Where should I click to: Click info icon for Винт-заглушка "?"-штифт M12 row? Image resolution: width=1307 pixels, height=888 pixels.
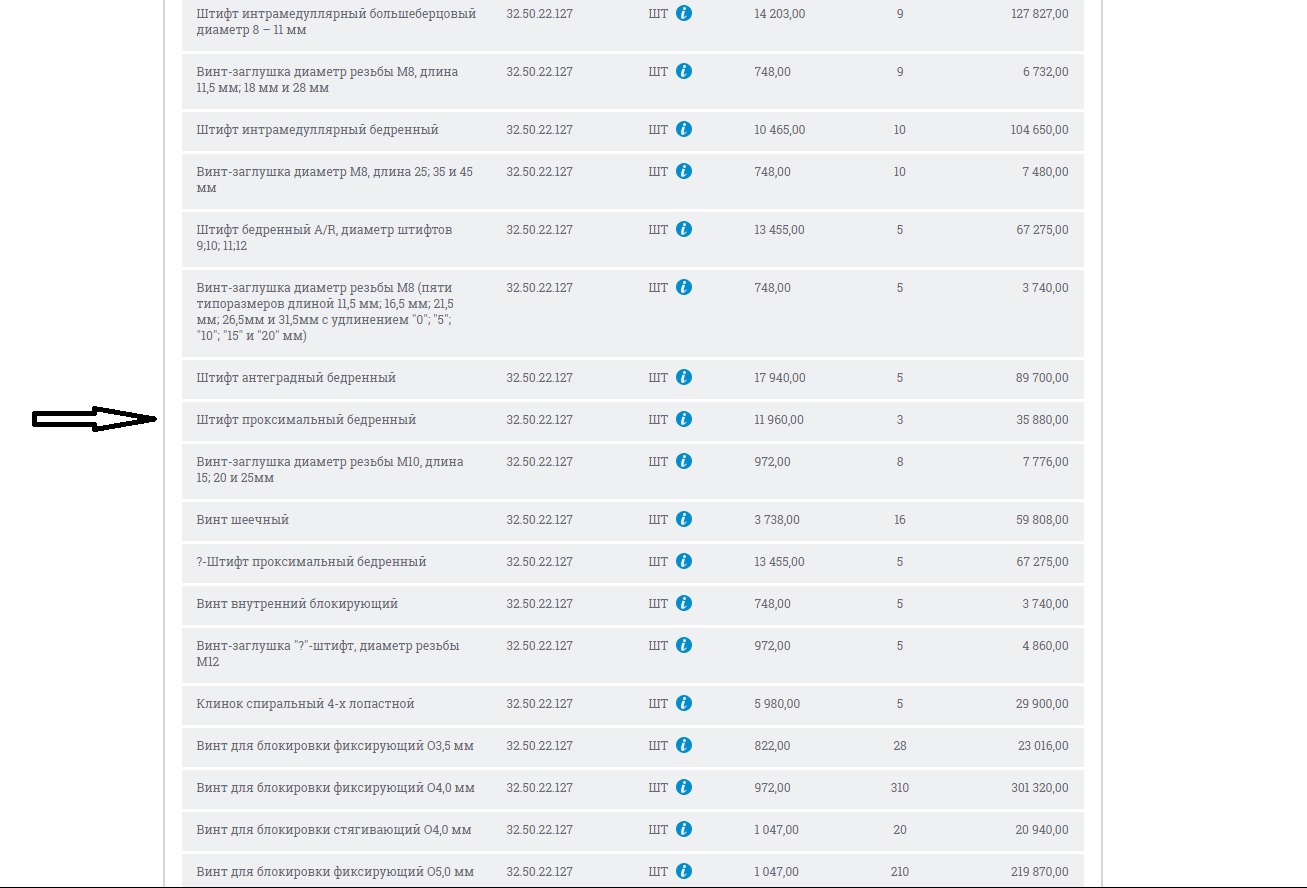click(x=684, y=646)
